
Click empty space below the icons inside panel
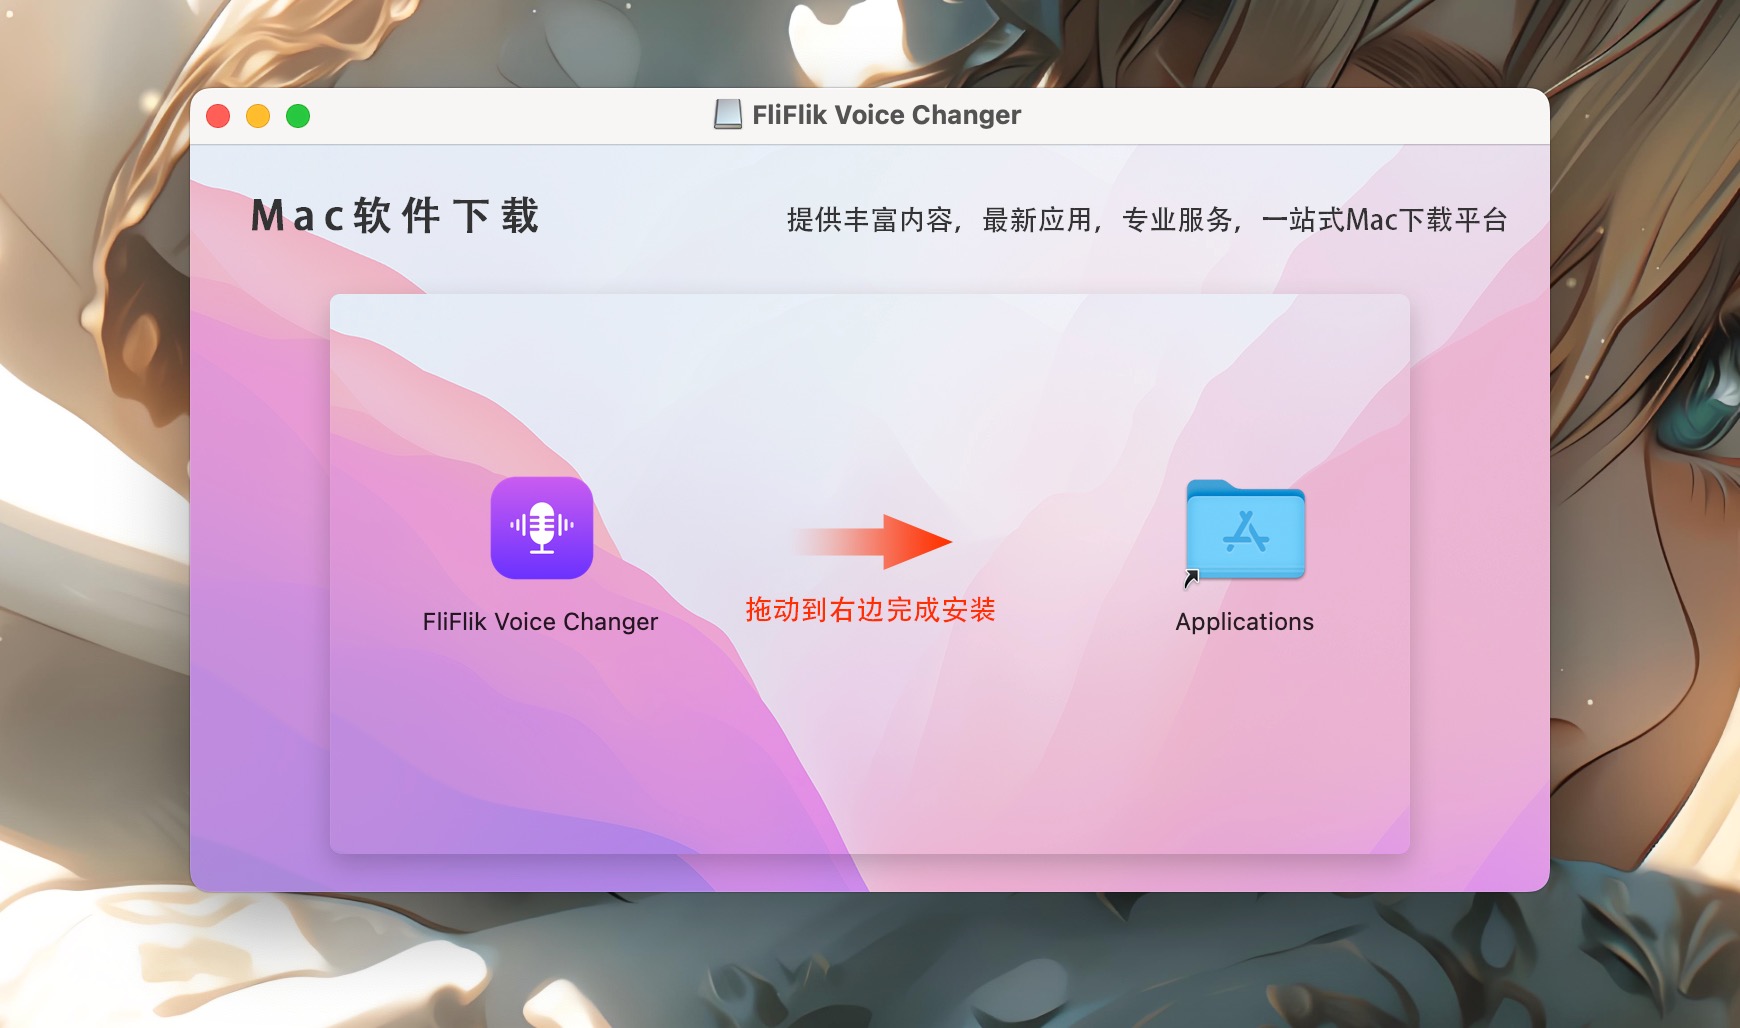pyautogui.click(x=870, y=750)
